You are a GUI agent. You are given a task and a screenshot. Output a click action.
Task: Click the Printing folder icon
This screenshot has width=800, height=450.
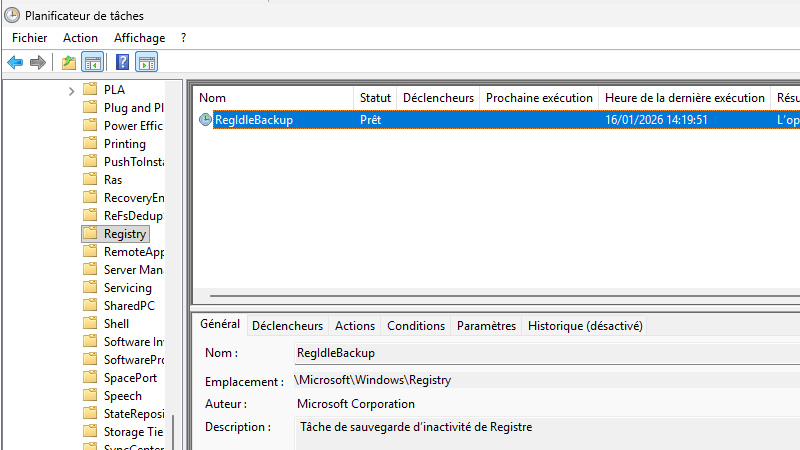[x=90, y=143]
